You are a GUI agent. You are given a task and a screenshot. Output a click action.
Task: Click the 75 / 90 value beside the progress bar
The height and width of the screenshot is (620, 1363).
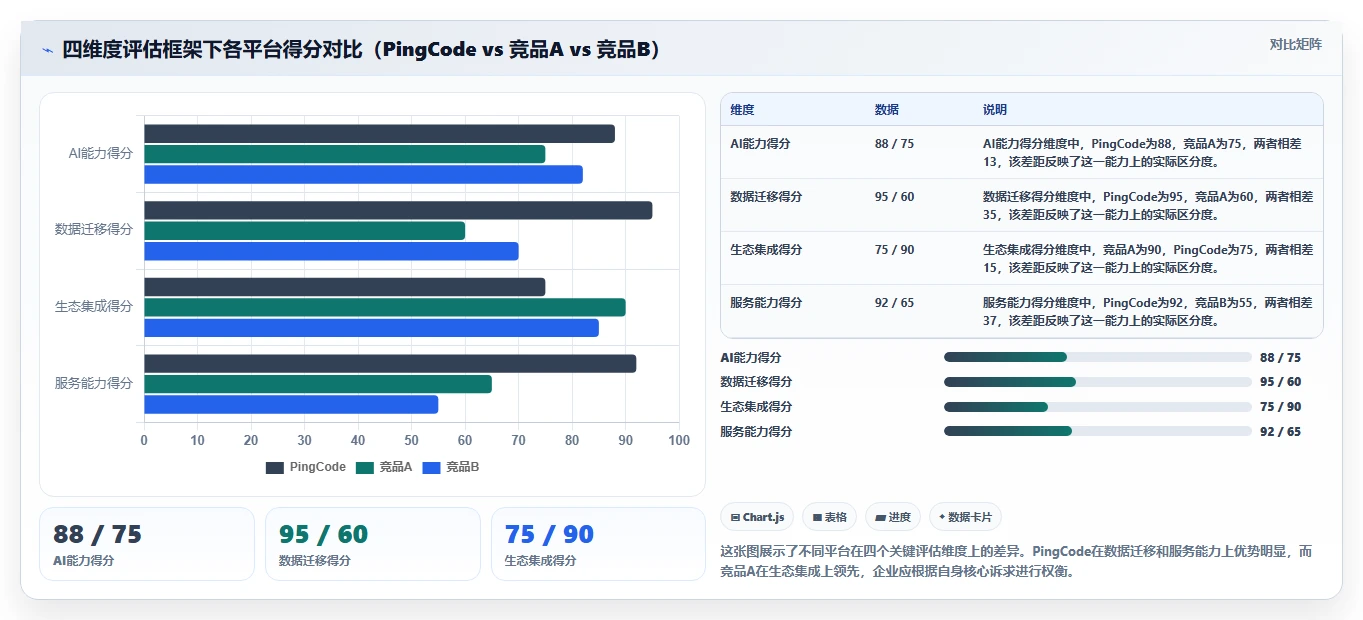point(1280,407)
